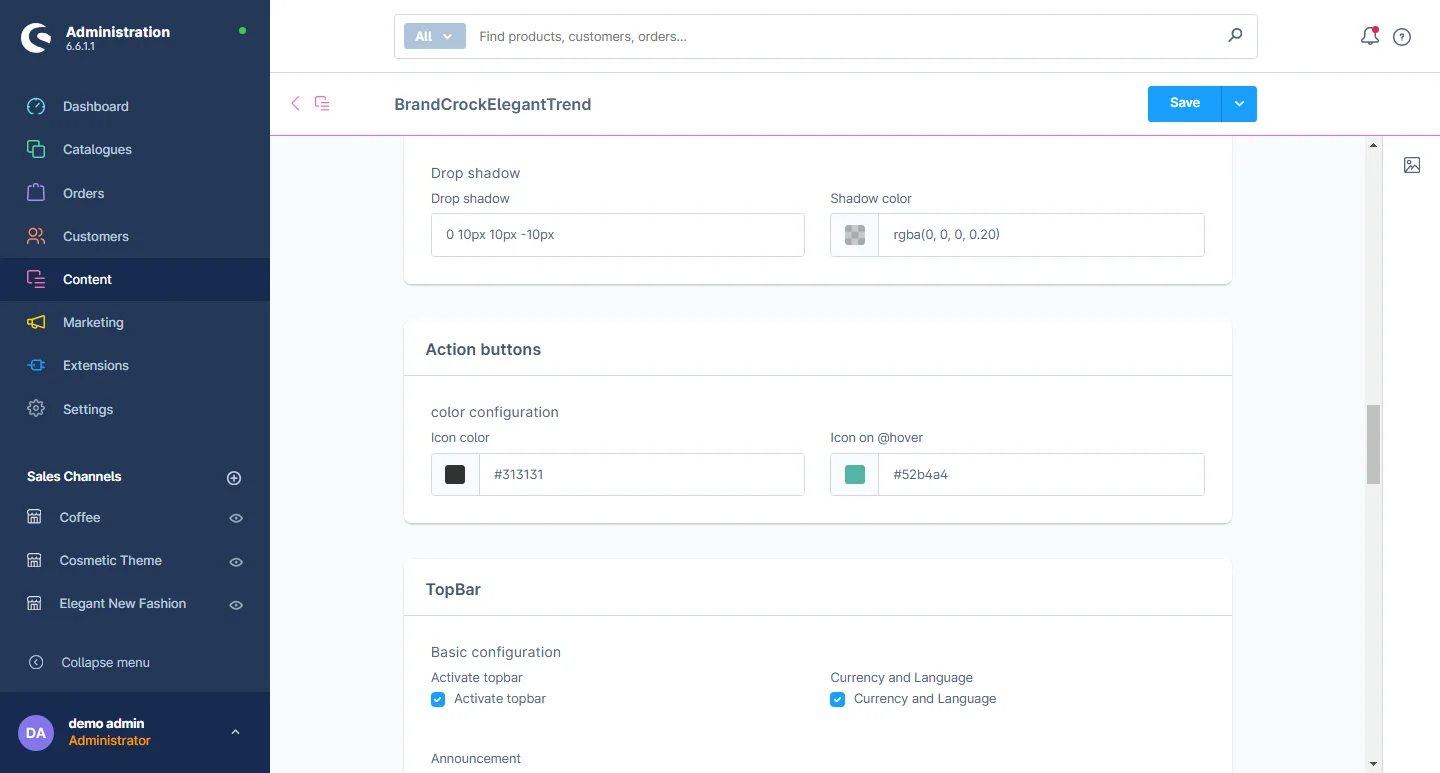Viewport: 1440px width, 773px height.
Task: Toggle the Currency and Language checkbox
Action: click(x=838, y=700)
